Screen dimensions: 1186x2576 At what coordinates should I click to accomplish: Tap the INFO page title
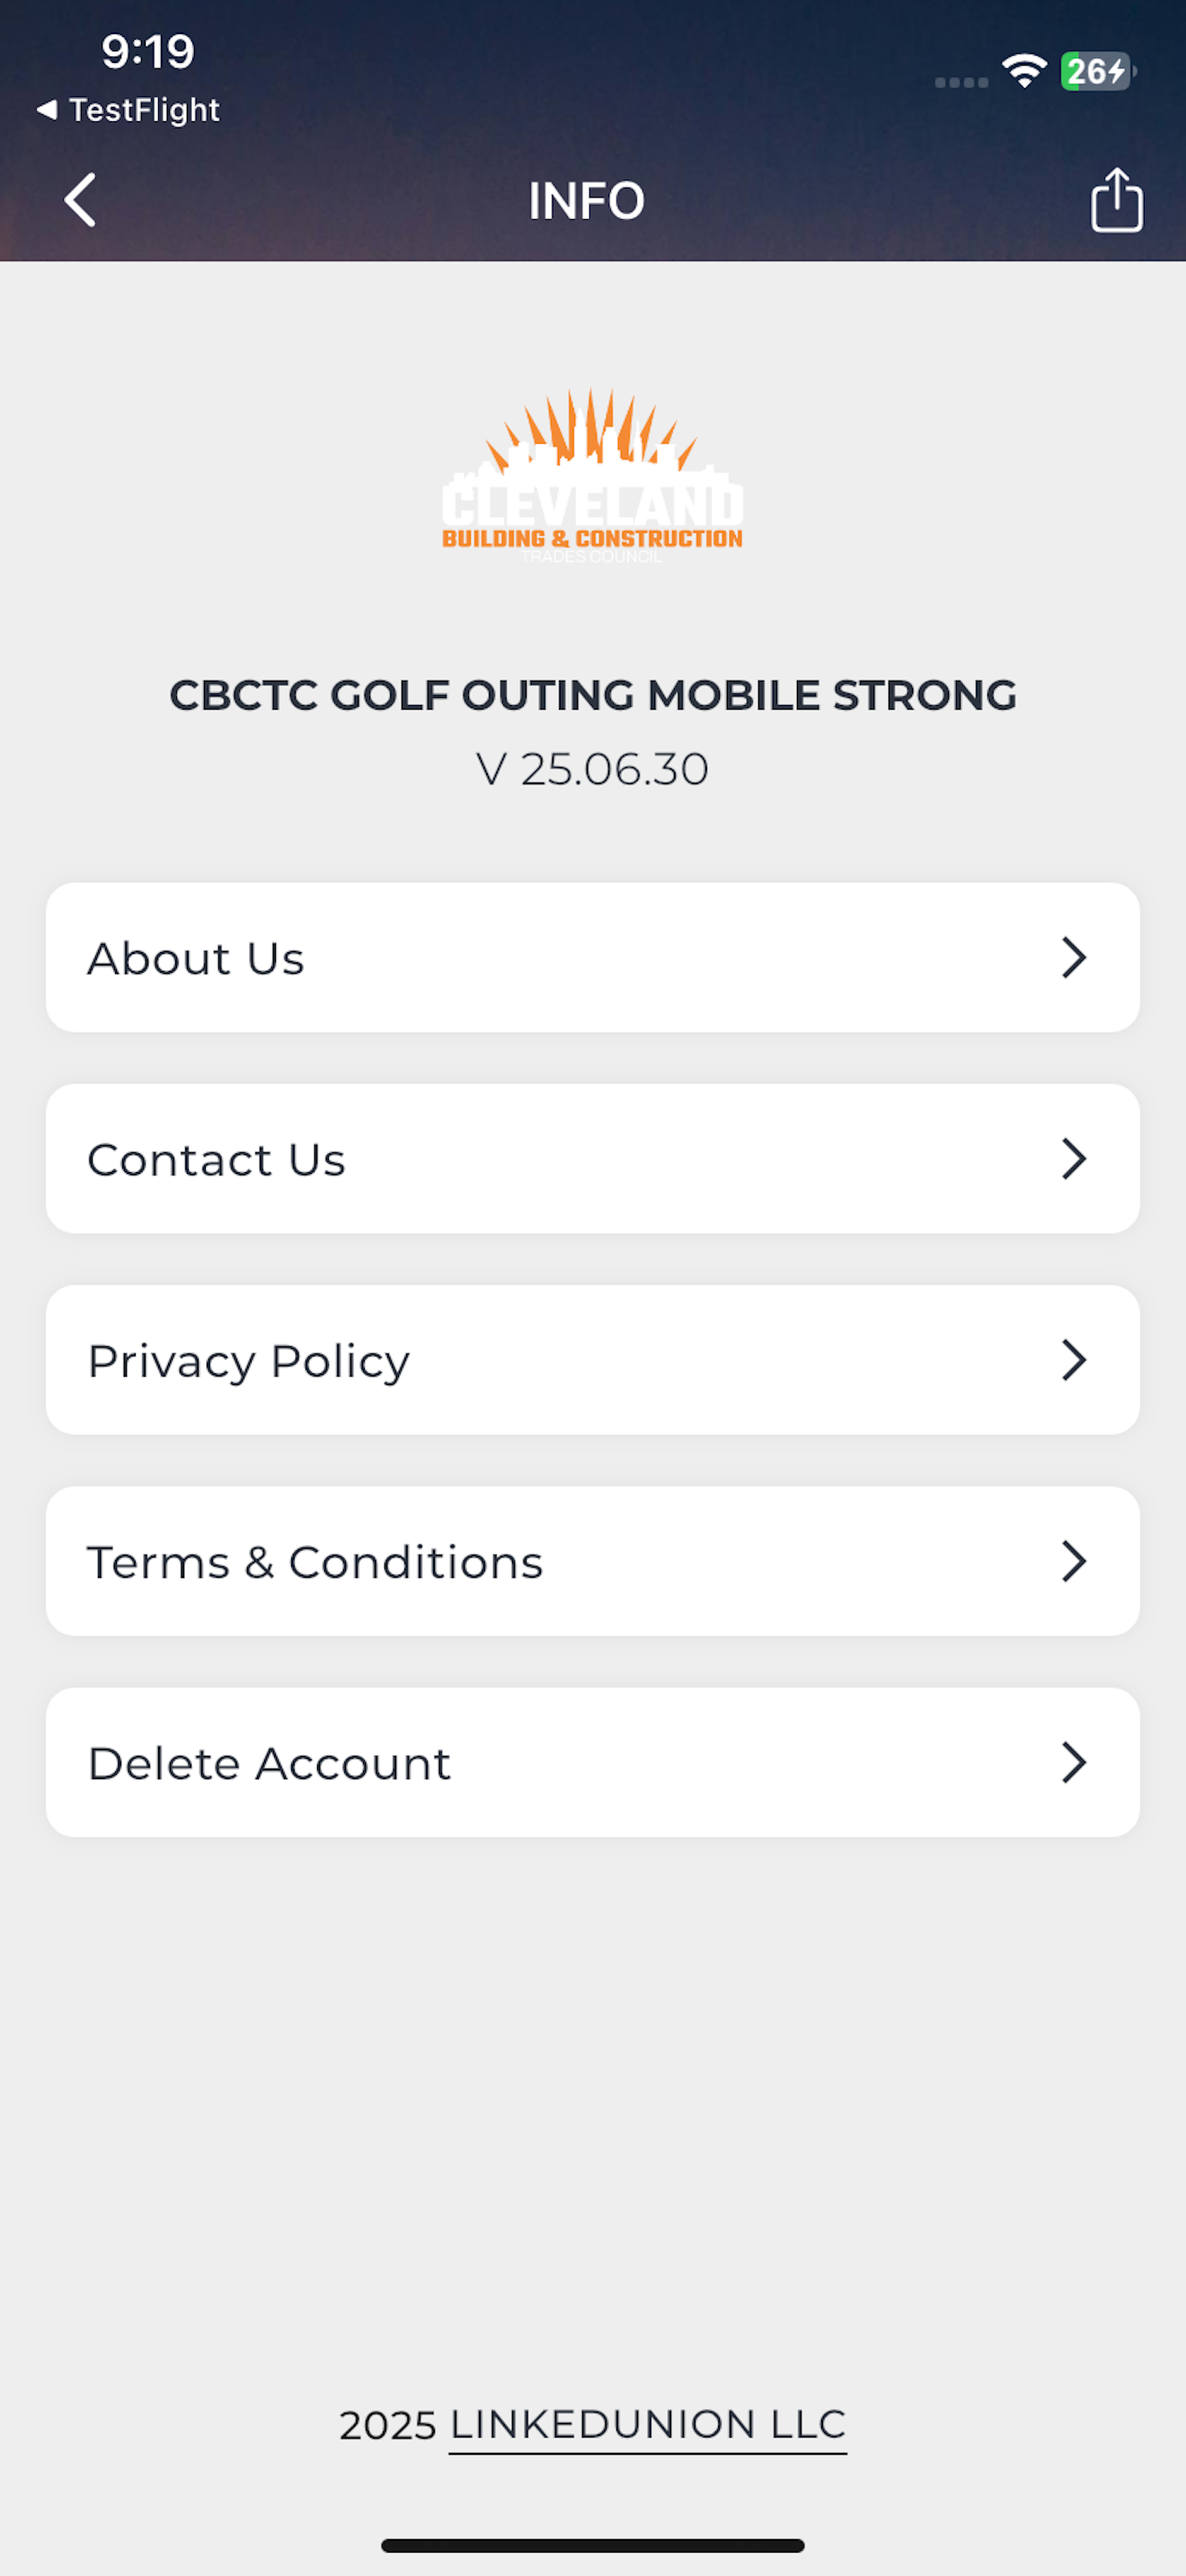[587, 201]
